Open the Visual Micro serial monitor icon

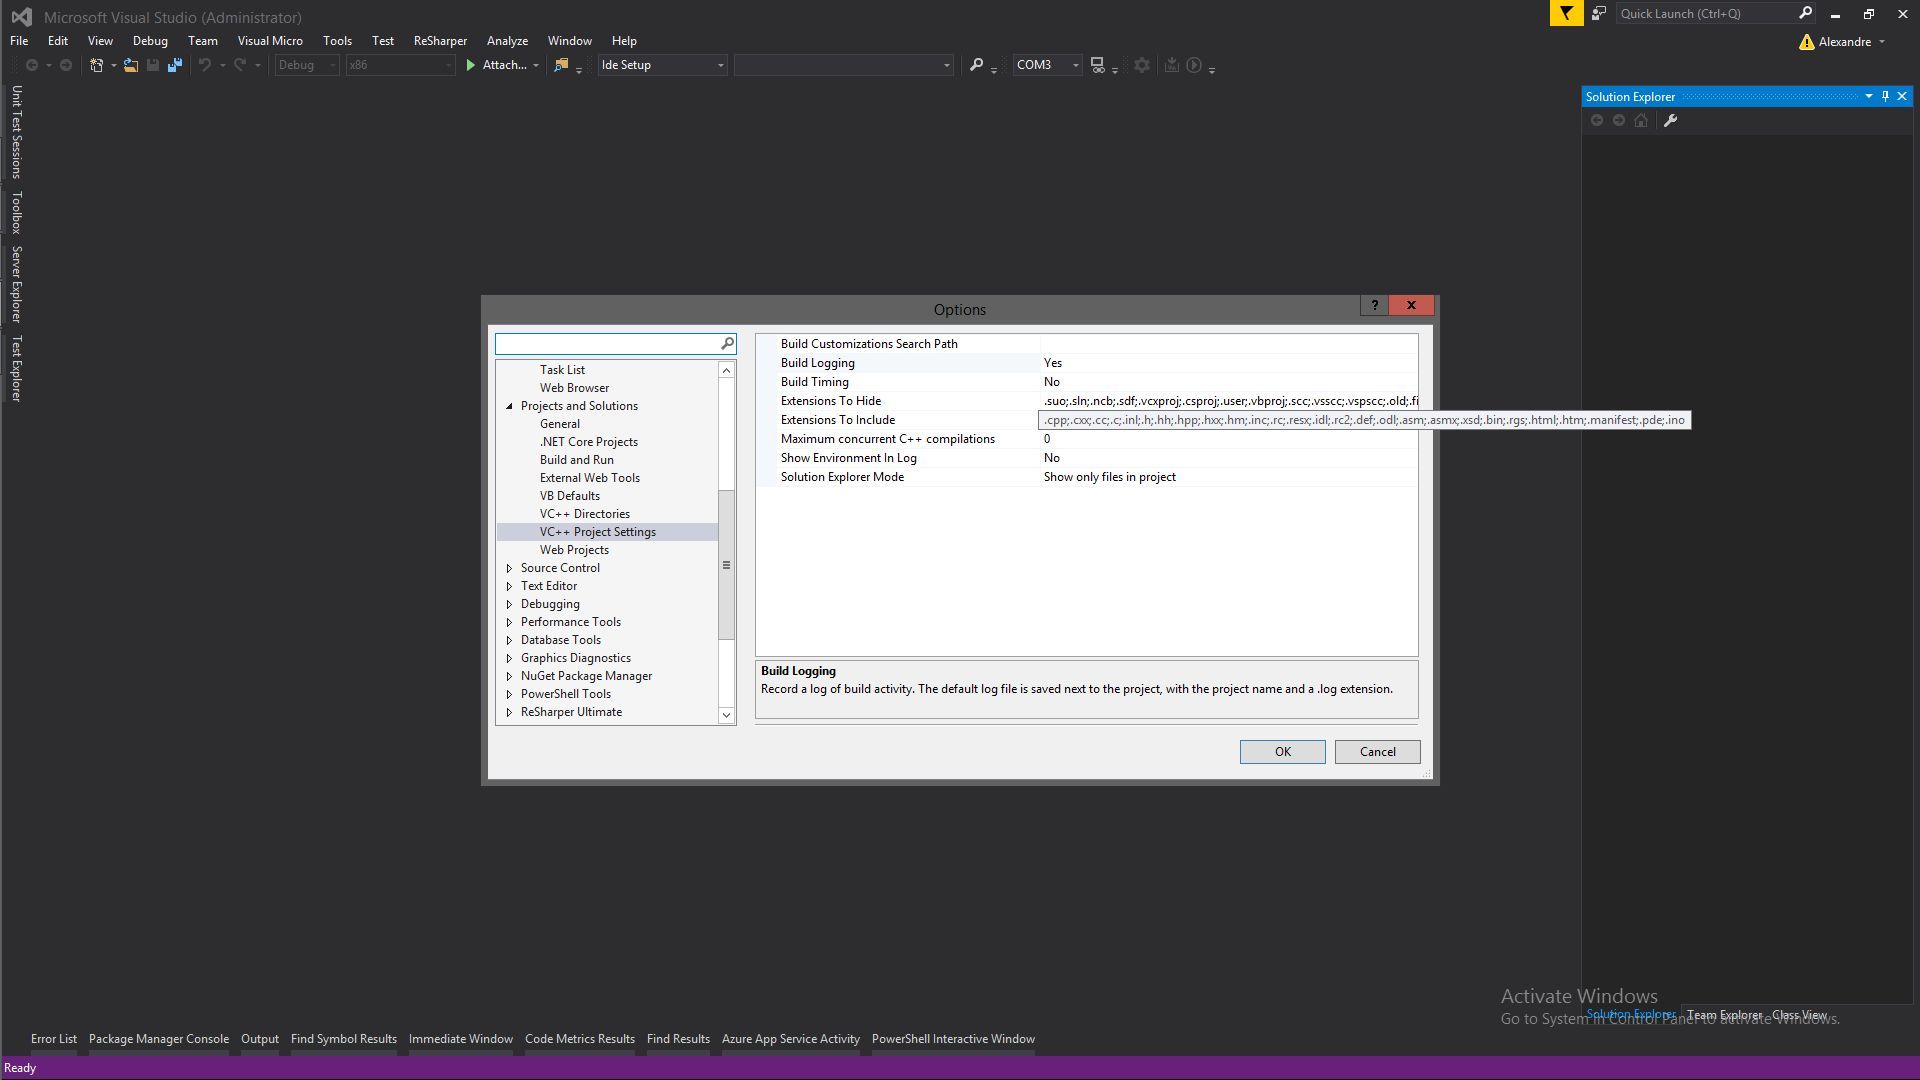[x=1096, y=65]
